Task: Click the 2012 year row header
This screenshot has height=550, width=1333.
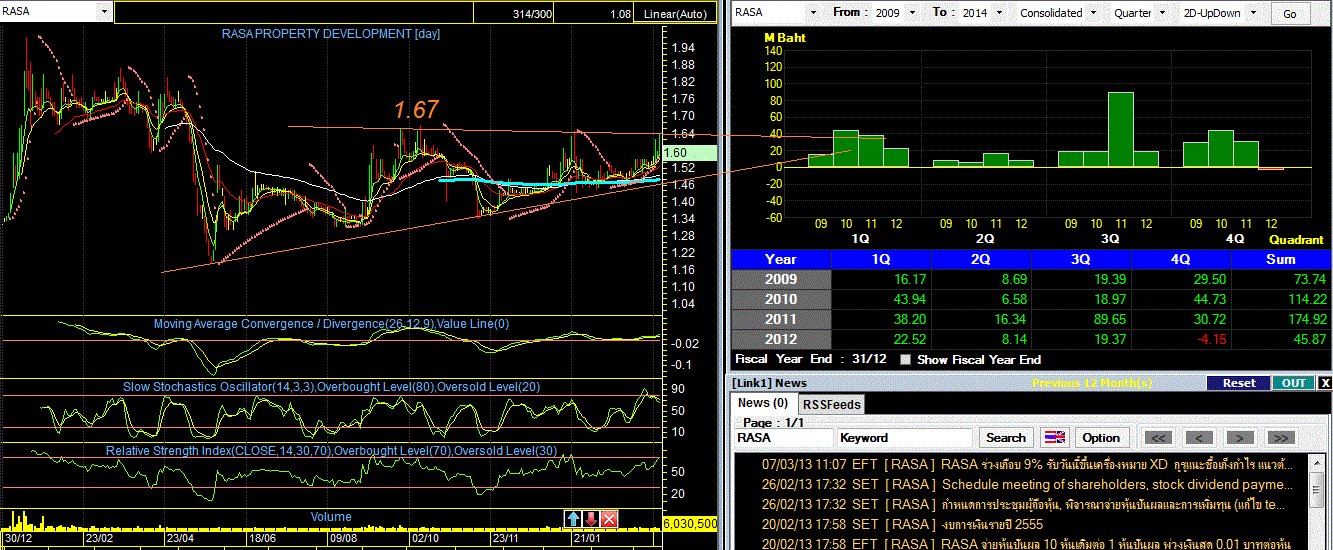Action: pos(781,339)
